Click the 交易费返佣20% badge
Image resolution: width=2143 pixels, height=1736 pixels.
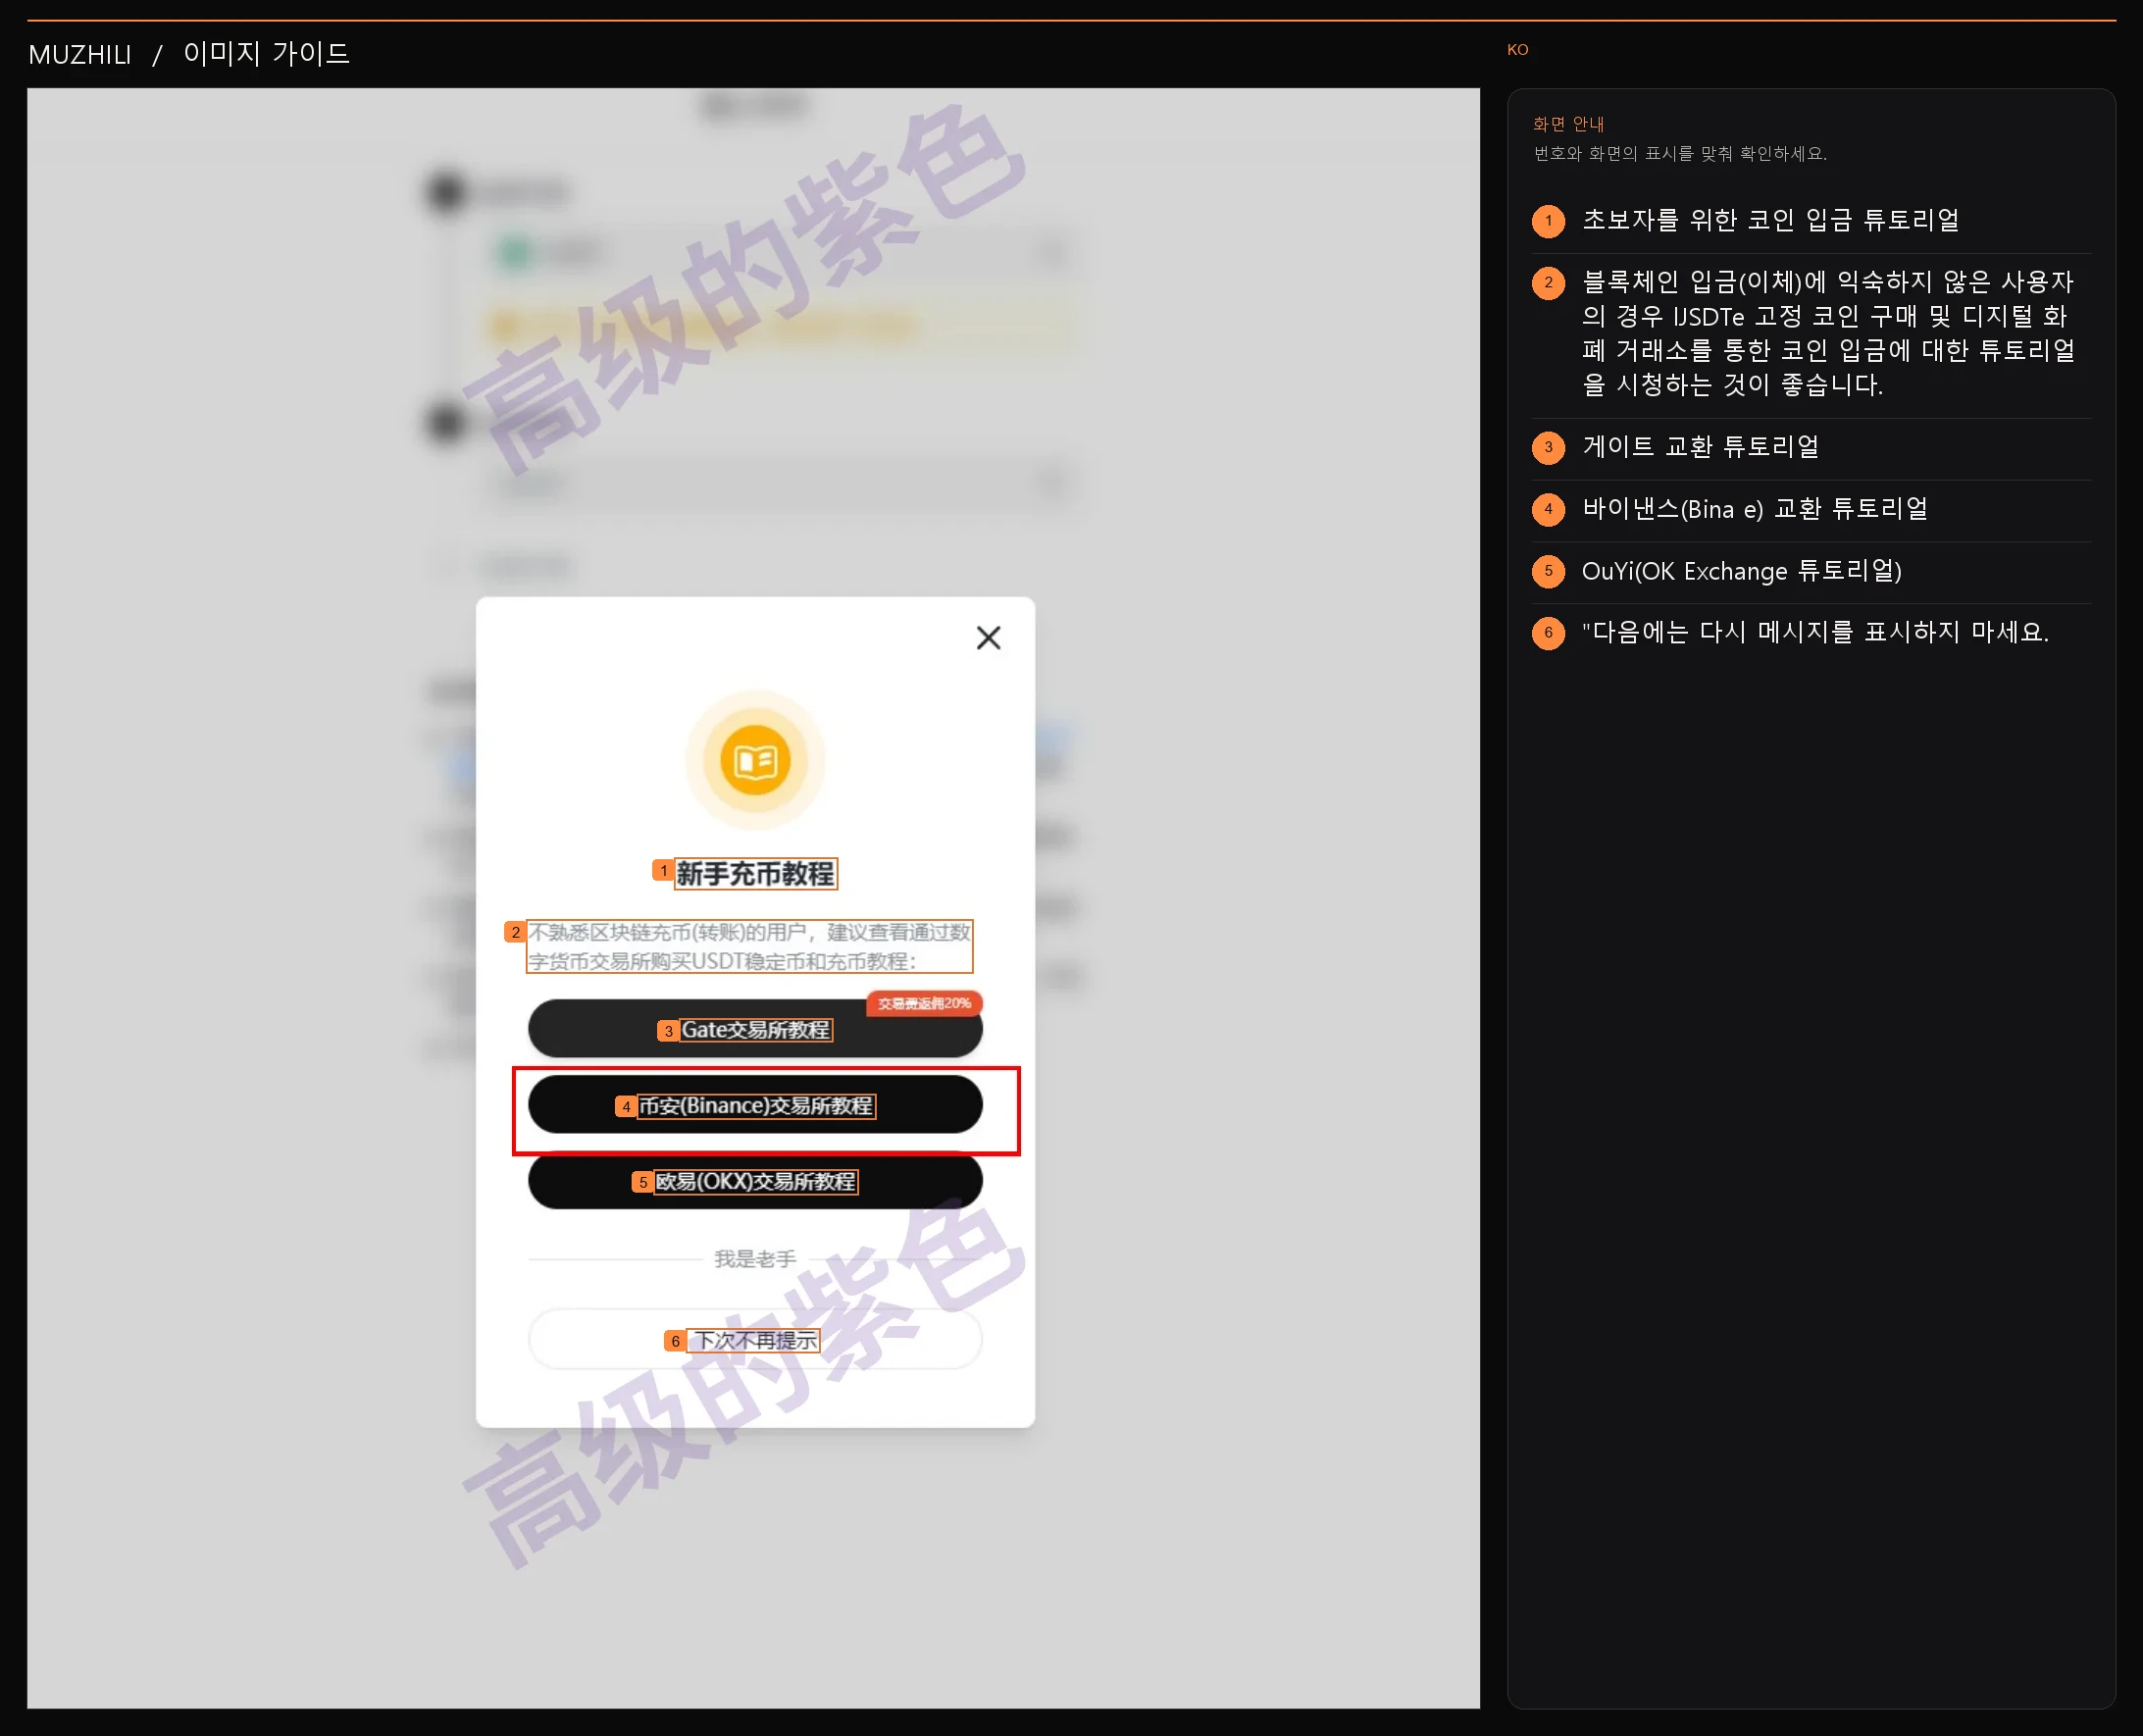click(x=924, y=1003)
